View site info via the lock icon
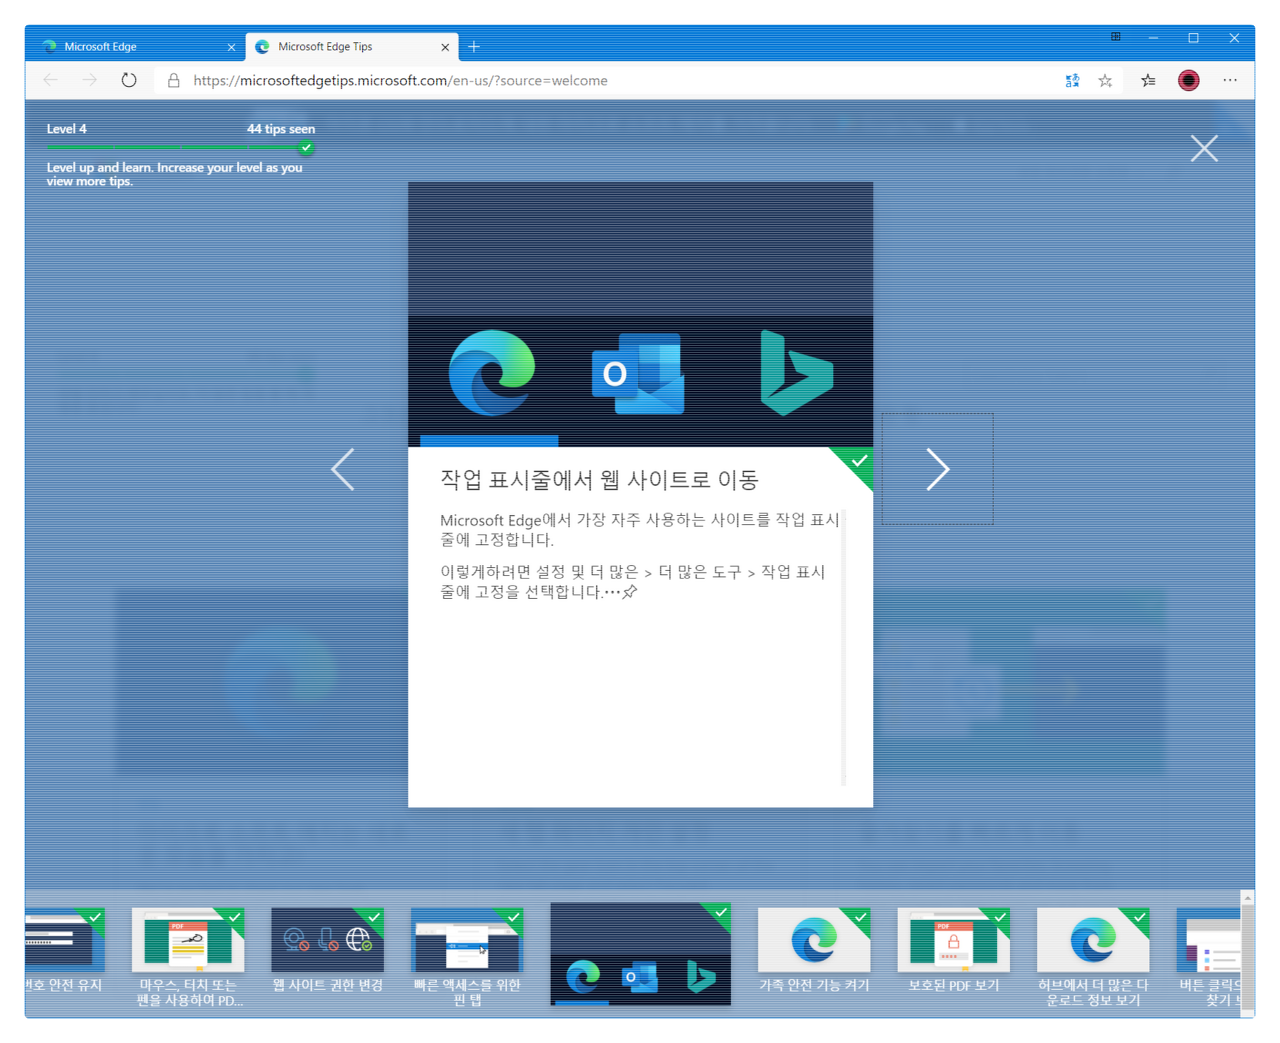The width and height of the screenshot is (1280, 1043). pyautogui.click(x=173, y=80)
